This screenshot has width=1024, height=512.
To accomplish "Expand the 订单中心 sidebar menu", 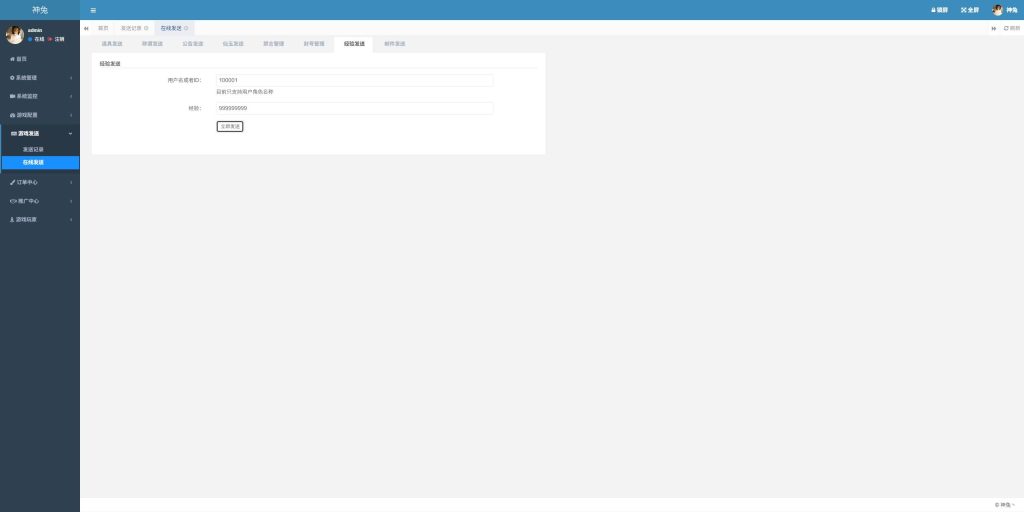I will click(x=40, y=182).
